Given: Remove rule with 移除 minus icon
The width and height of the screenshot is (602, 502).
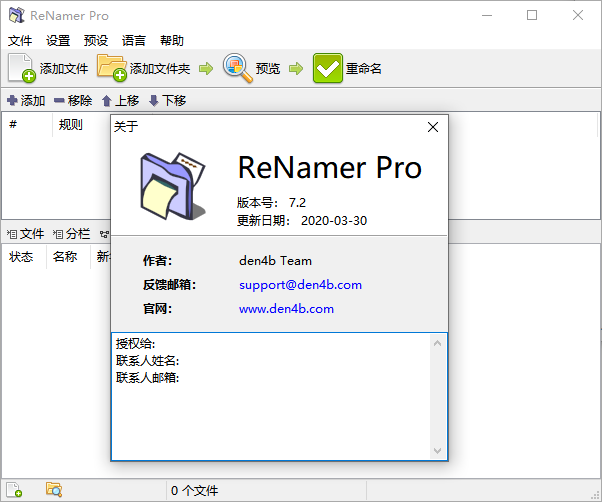Looking at the screenshot, I should pos(59,101).
